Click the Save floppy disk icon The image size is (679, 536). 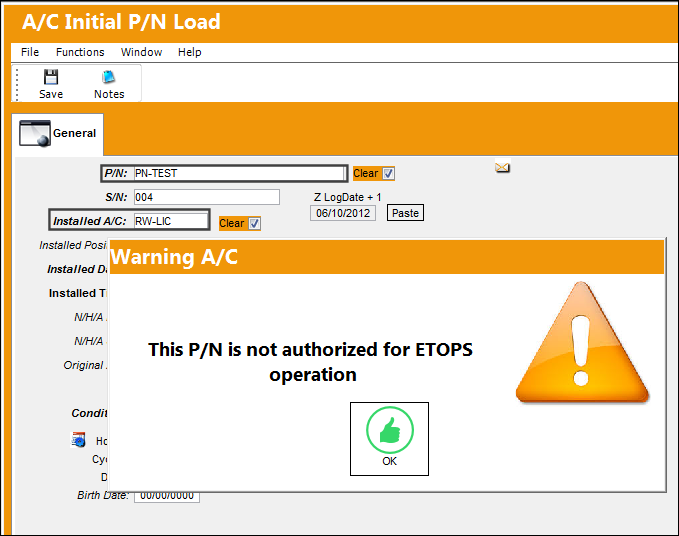pos(51,77)
